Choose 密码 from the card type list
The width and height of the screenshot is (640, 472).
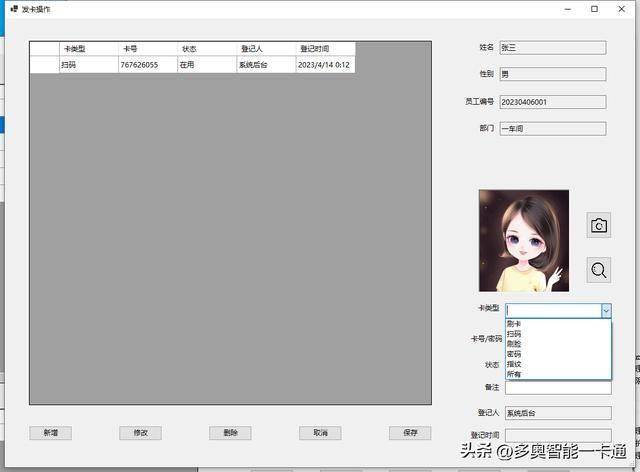[558, 354]
